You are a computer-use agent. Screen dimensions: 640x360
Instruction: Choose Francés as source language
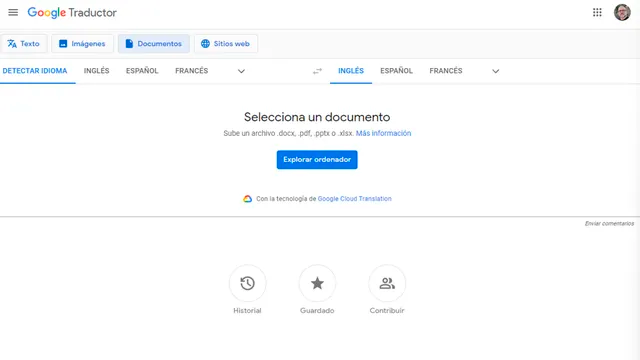191,71
